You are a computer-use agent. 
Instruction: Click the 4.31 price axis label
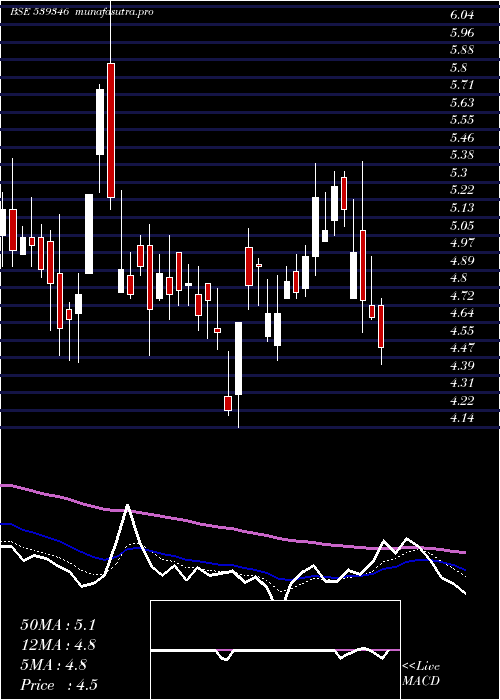click(x=462, y=383)
